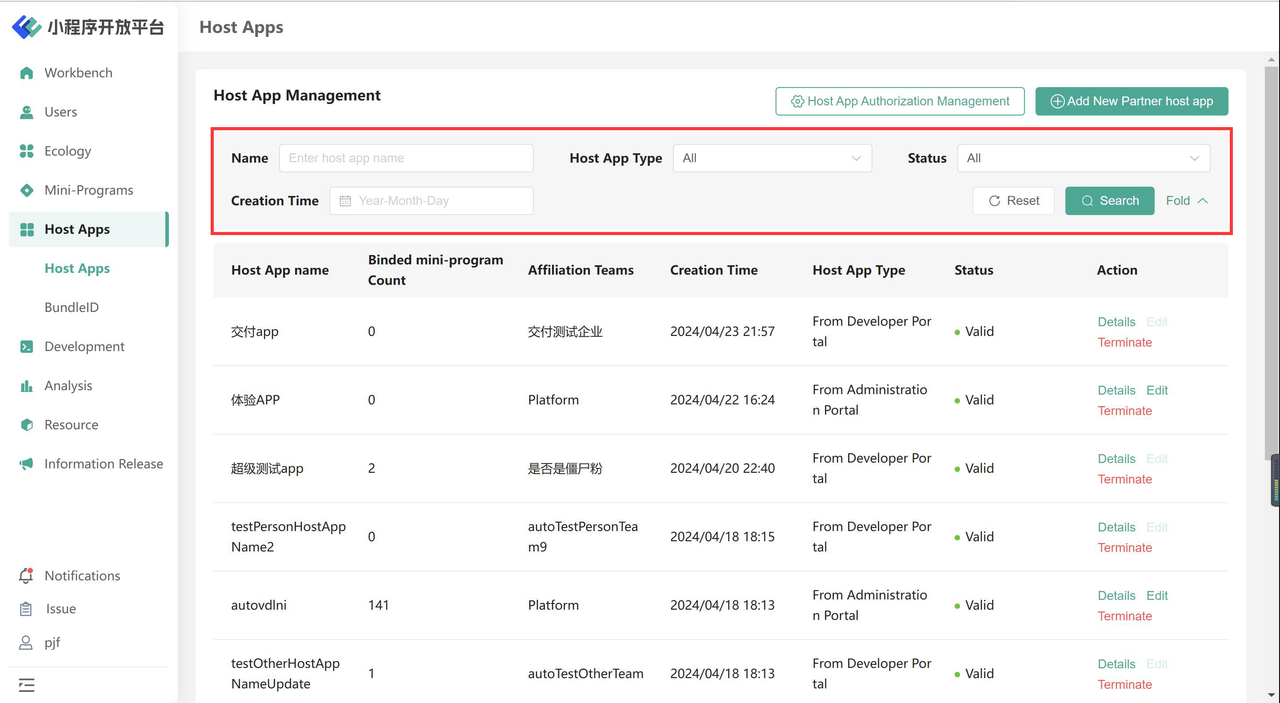Click the 2024/04/23 21:57 creation time
This screenshot has height=703, width=1280.
722,332
